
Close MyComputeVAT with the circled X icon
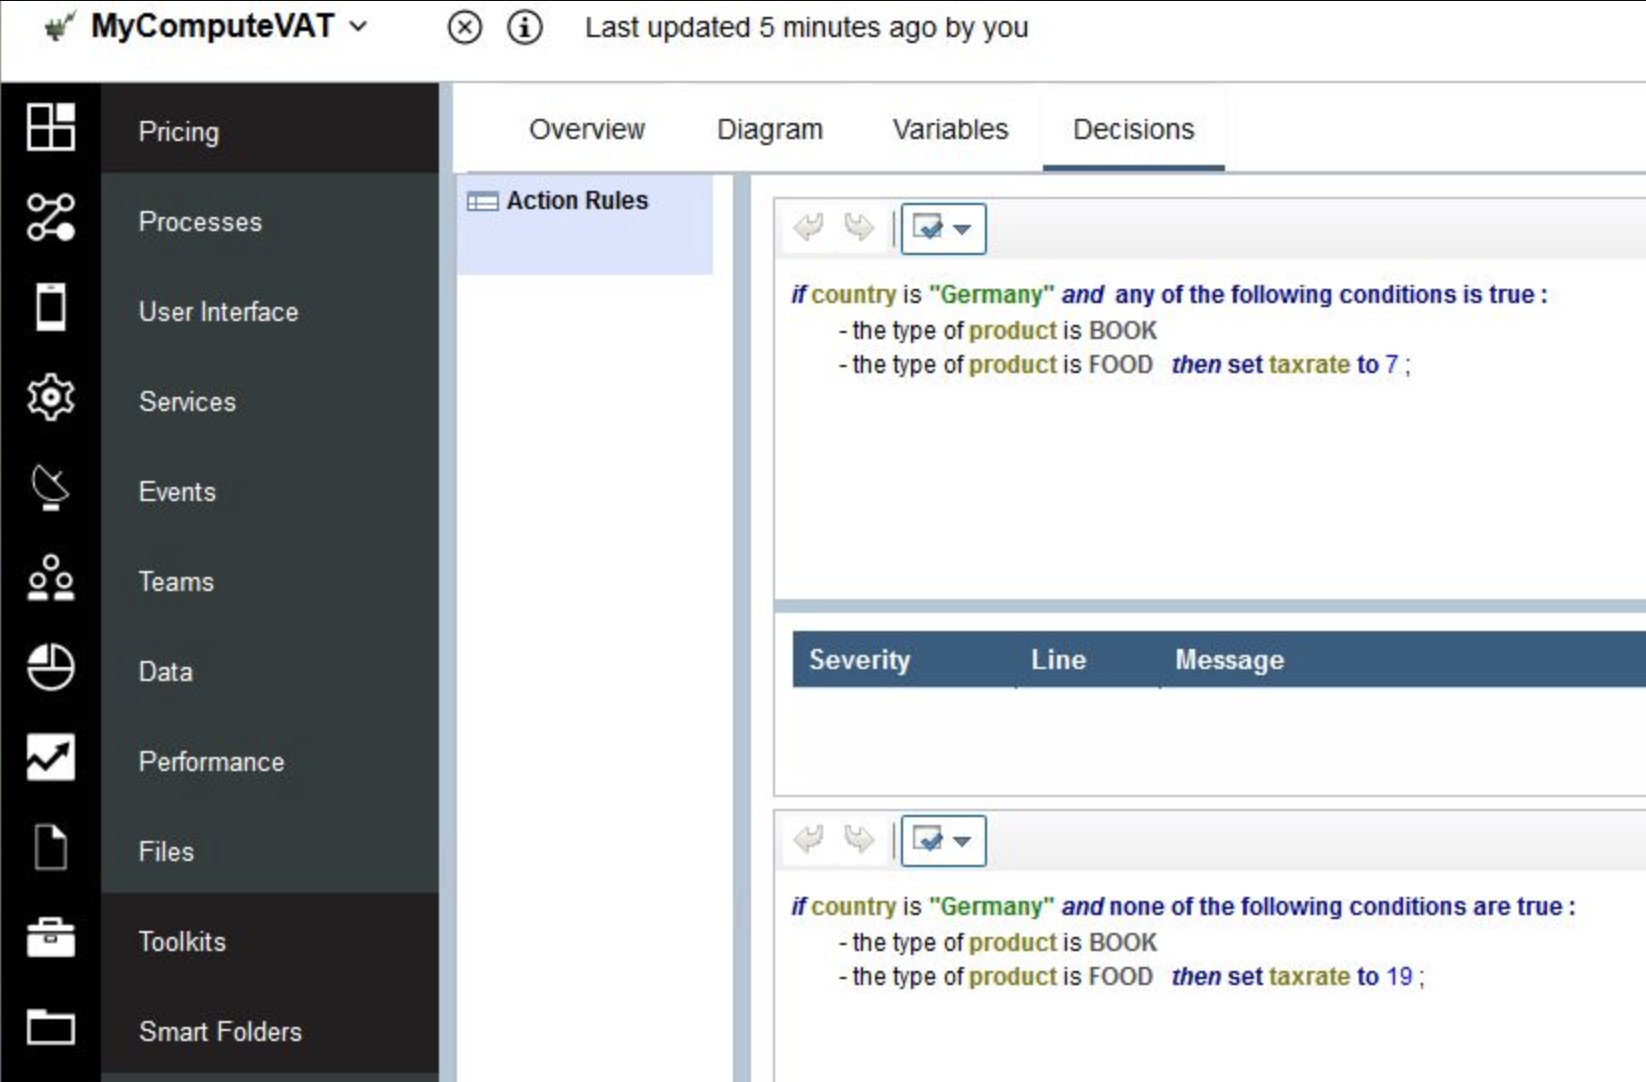click(464, 27)
